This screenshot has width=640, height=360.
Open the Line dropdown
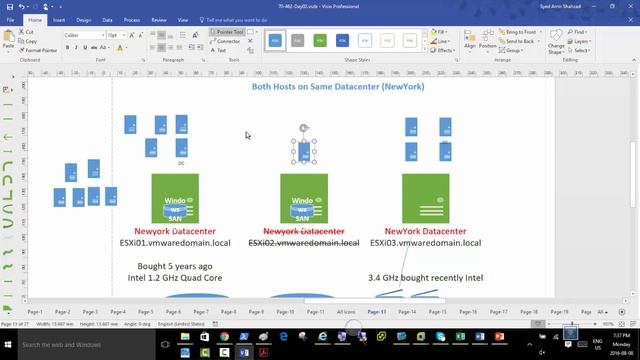440,41
